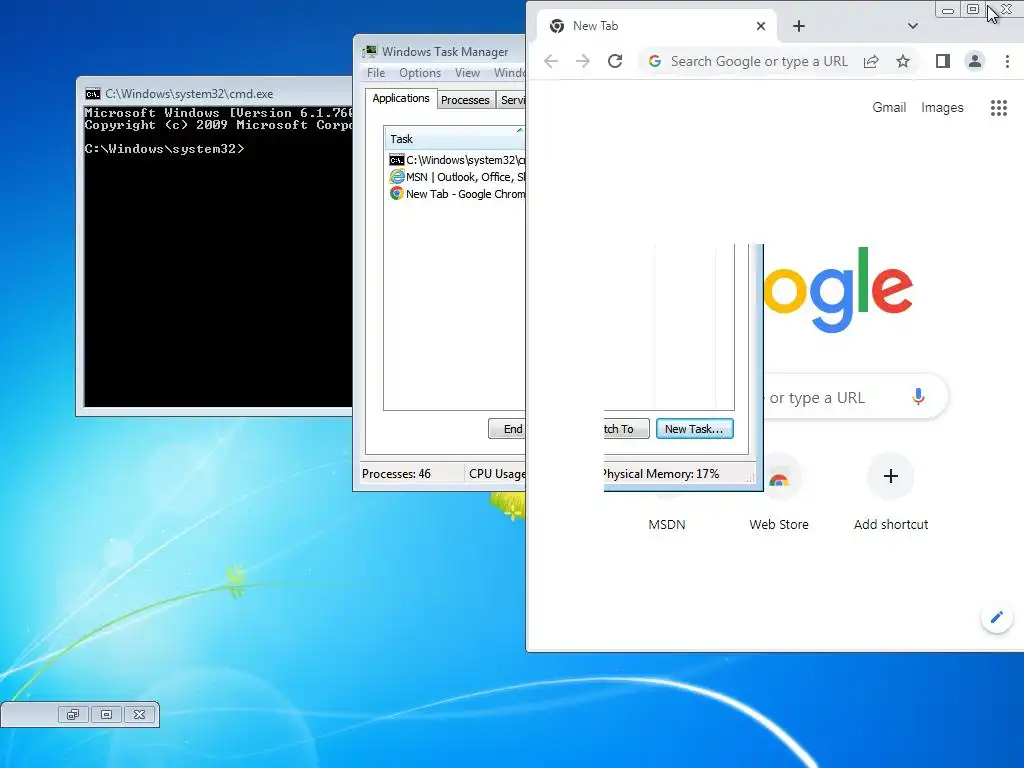The image size is (1024, 768).
Task: Open Chrome's side panel icon
Action: (942, 61)
